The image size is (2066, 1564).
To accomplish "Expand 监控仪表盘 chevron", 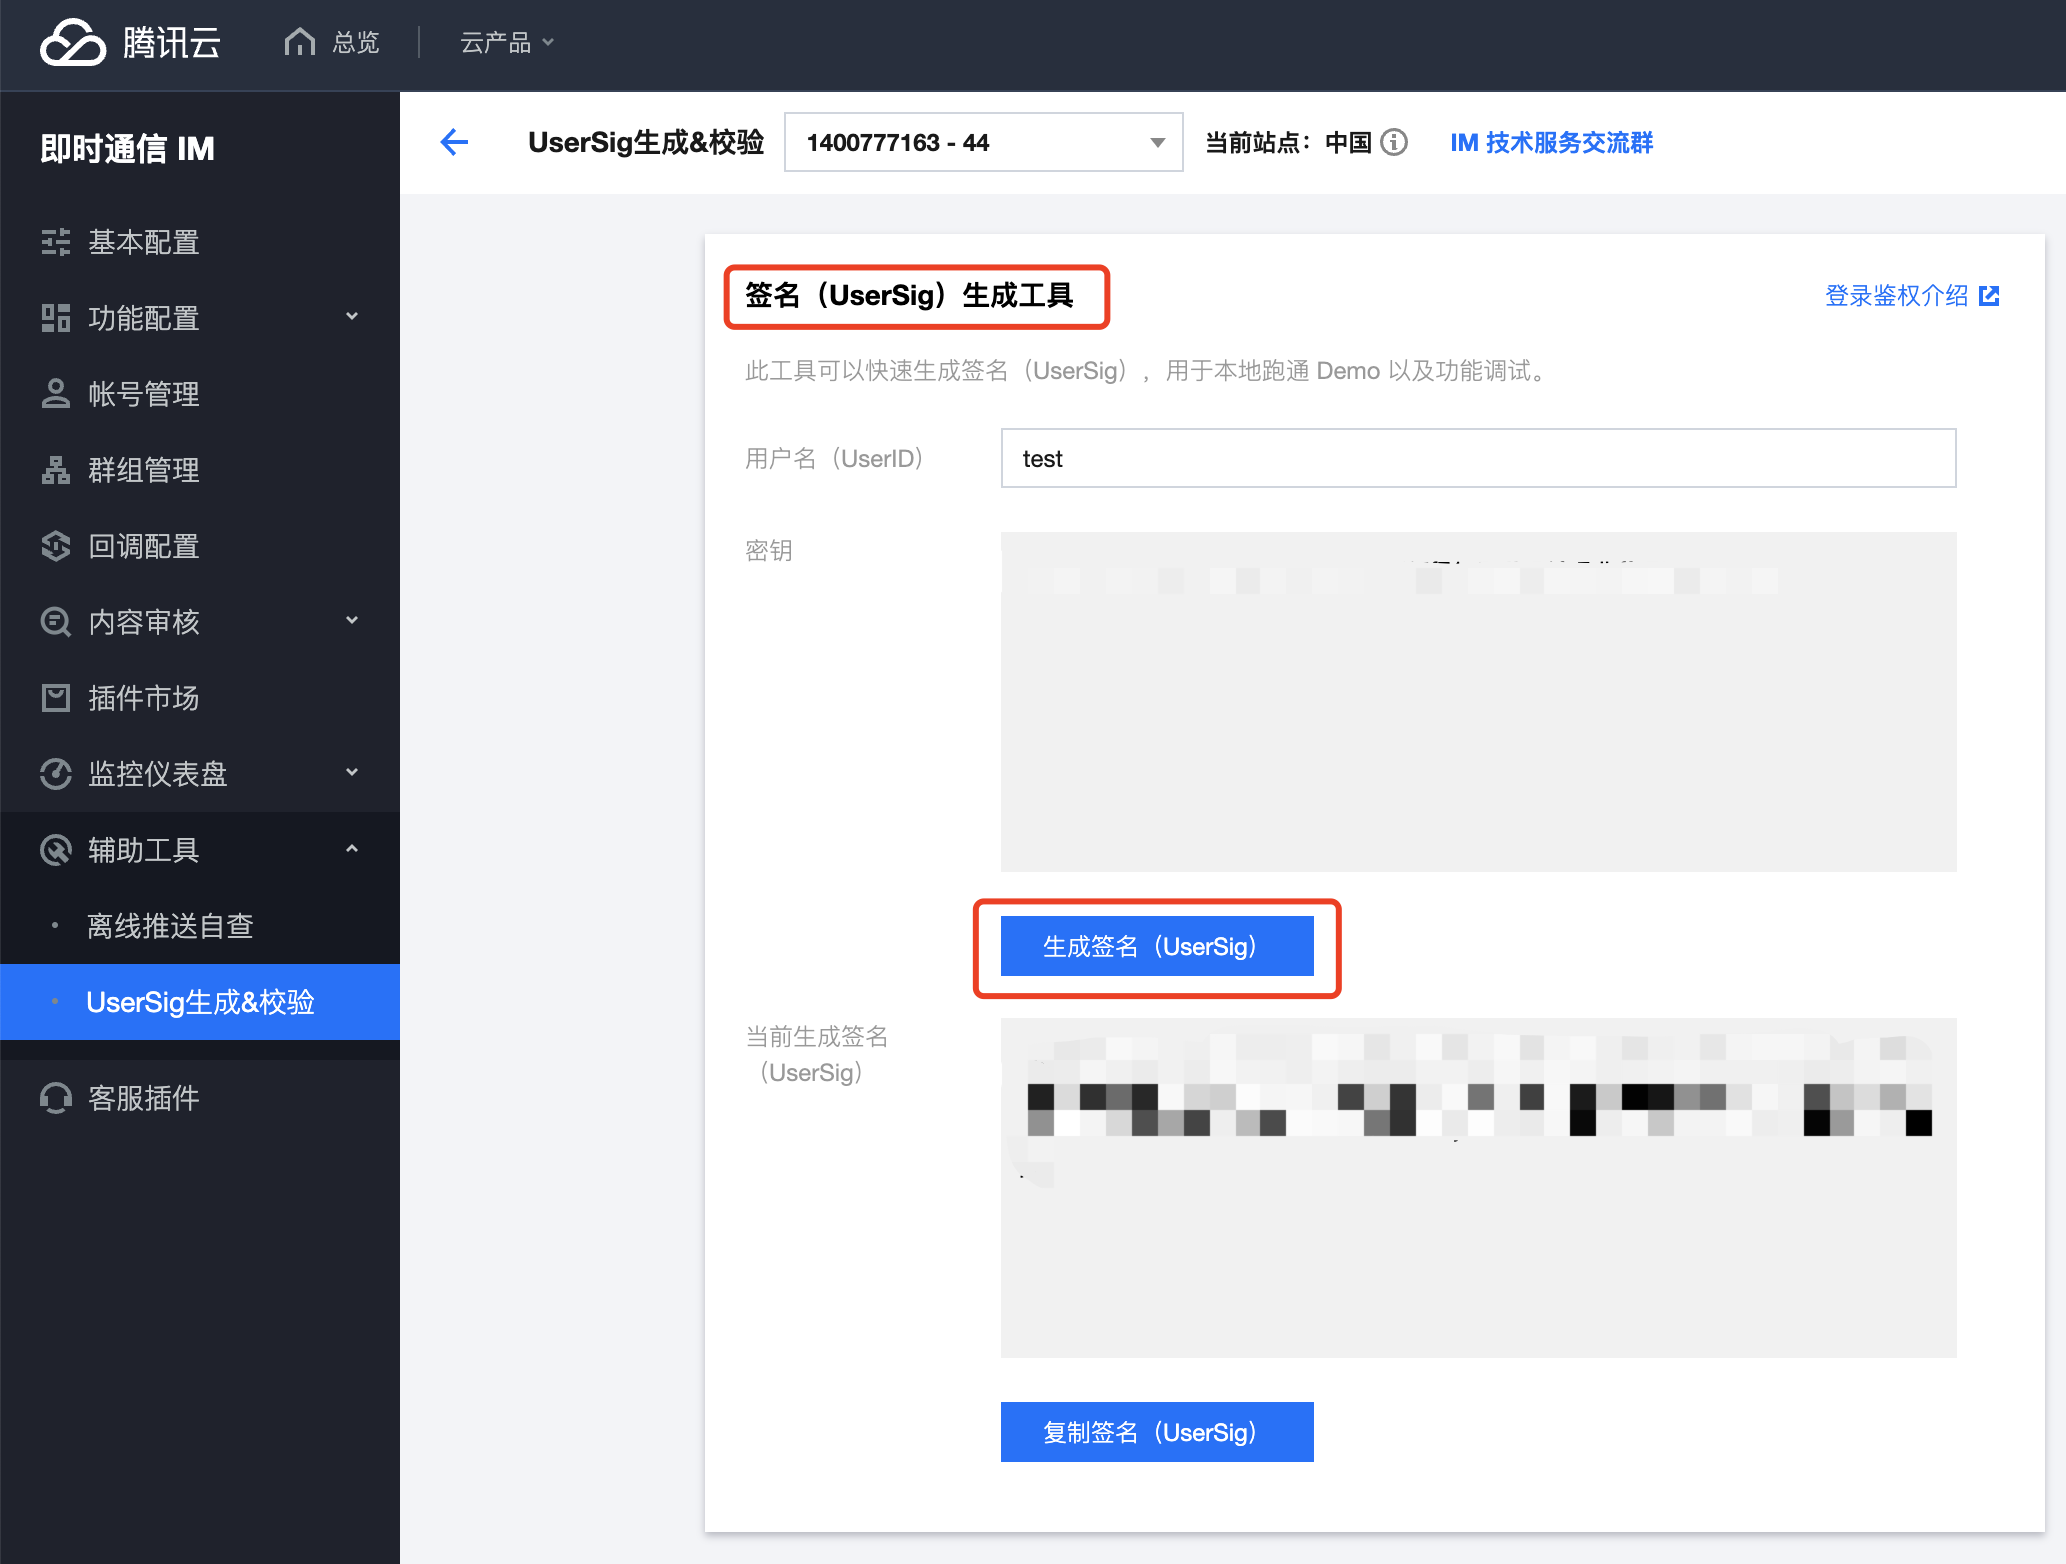I will pos(352,772).
